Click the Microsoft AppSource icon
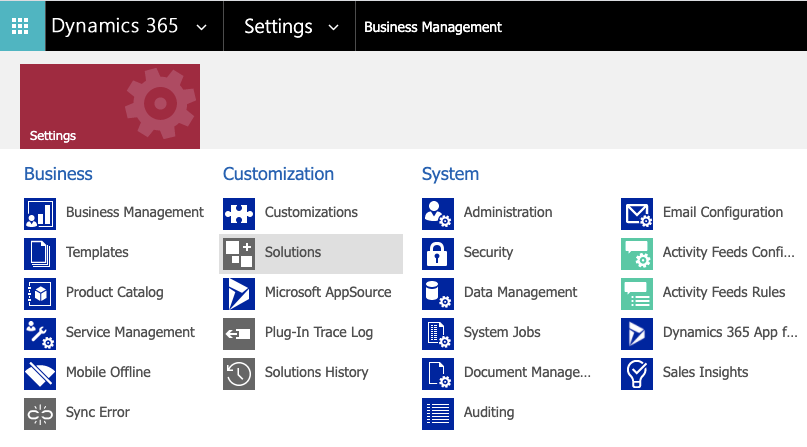The height and width of the screenshot is (447, 807). pos(239,294)
